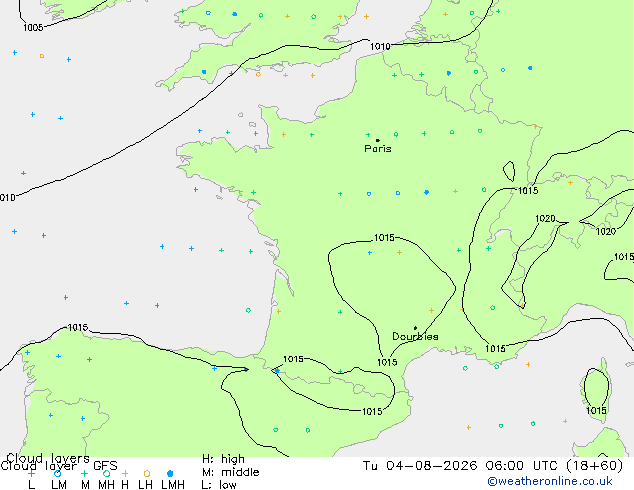
Task: Click the forecast date Tu 04-08-2026
Action: [420, 466]
